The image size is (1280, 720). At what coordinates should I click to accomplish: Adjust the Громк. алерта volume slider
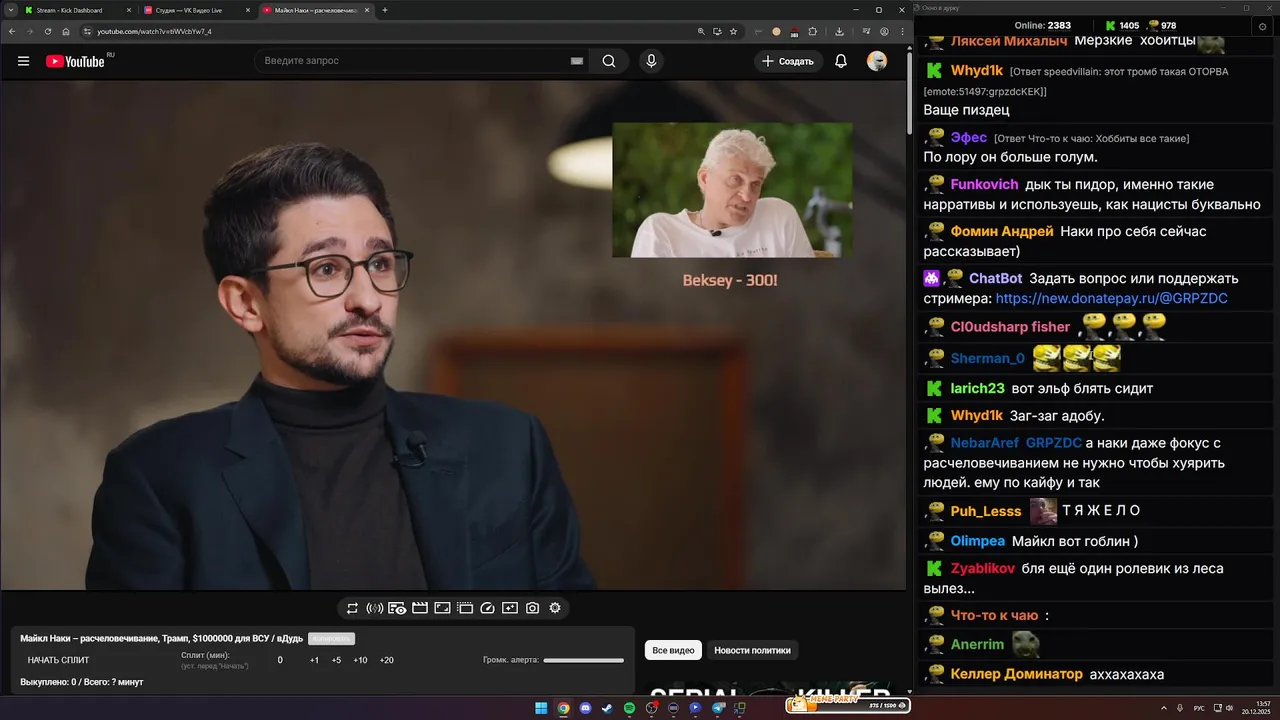click(583, 660)
